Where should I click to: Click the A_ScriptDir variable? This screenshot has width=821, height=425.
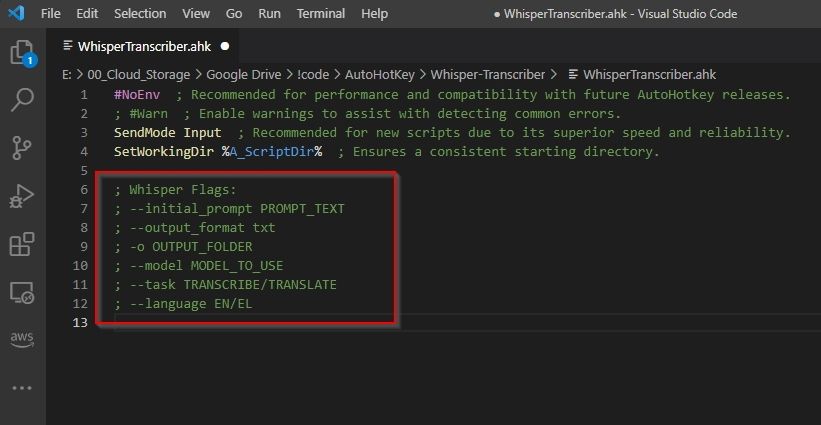[272, 152]
